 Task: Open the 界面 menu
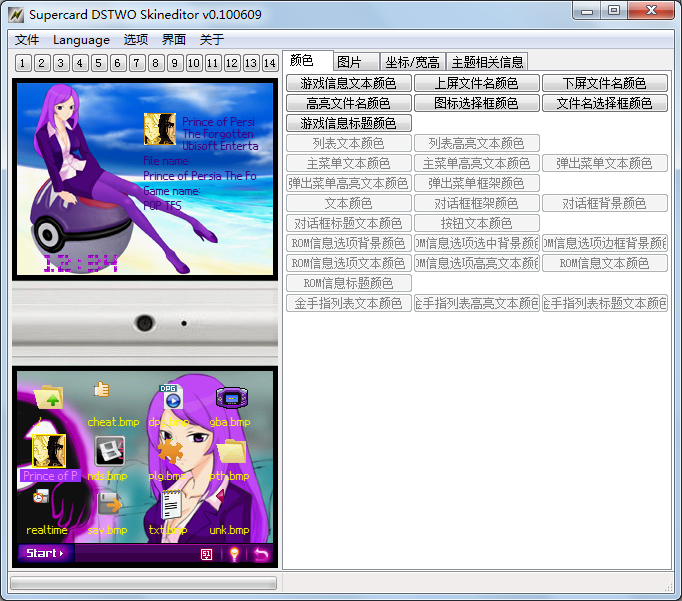174,40
